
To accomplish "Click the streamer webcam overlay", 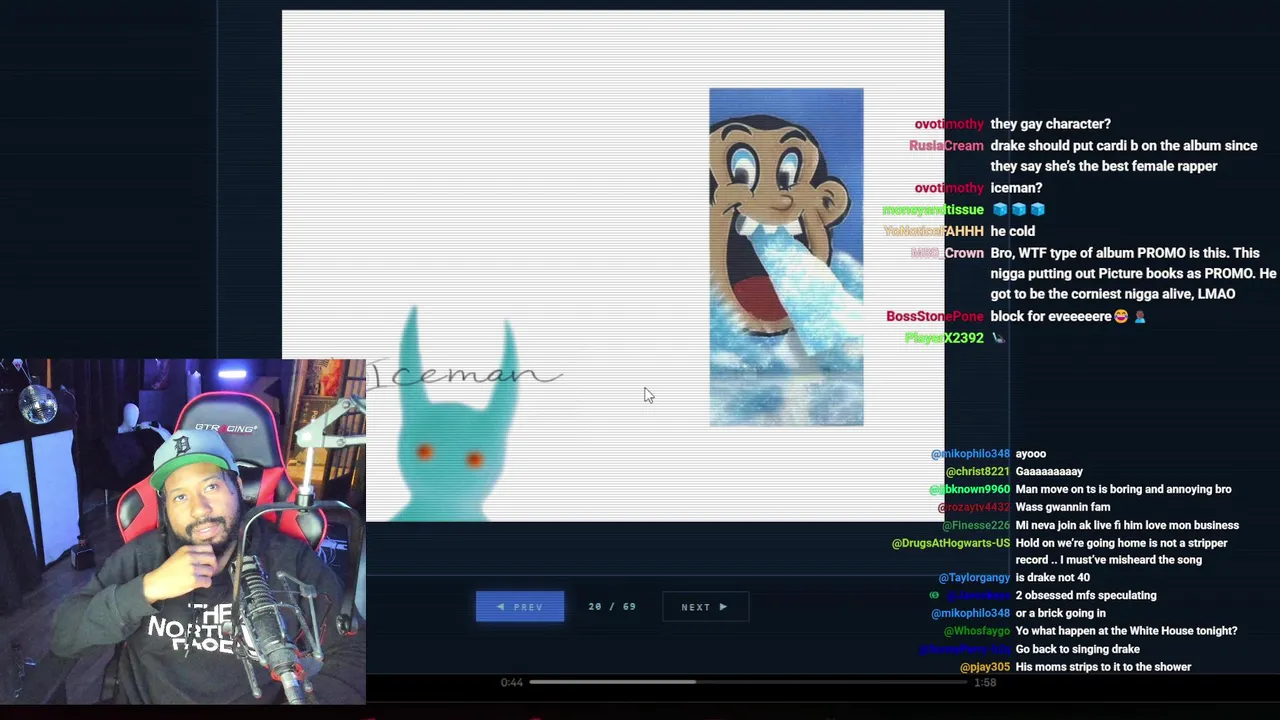I will (x=183, y=532).
